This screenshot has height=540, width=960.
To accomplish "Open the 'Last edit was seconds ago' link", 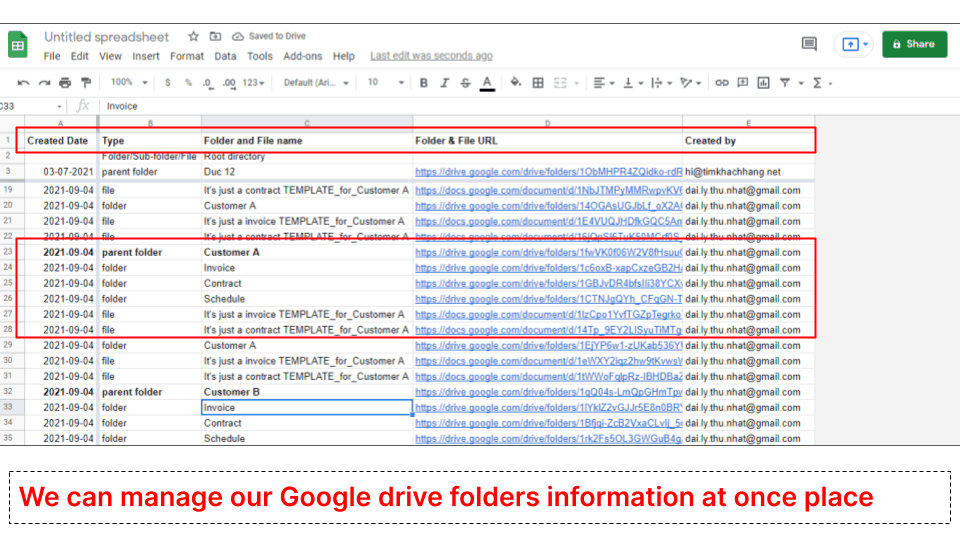I will (x=431, y=56).
